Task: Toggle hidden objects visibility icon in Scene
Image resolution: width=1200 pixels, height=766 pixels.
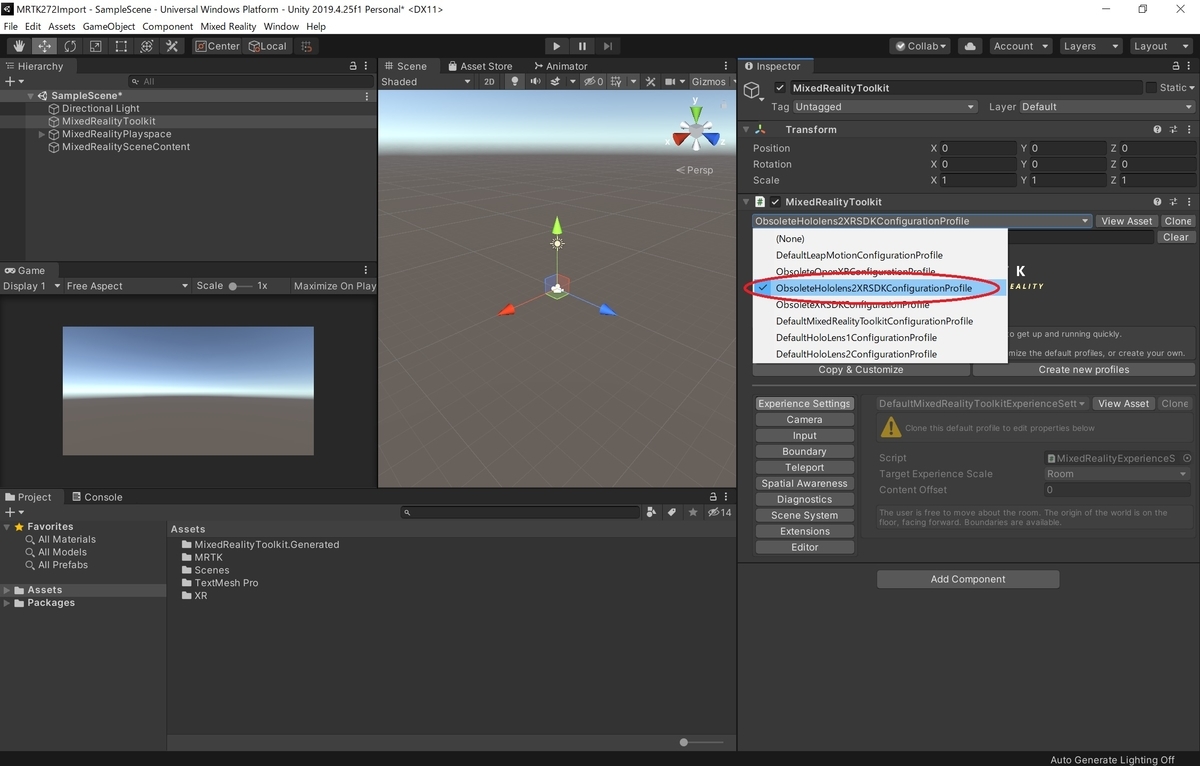Action: [x=594, y=82]
